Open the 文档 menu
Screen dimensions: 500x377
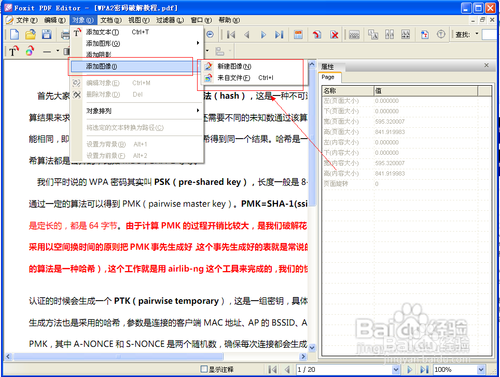pos(111,20)
